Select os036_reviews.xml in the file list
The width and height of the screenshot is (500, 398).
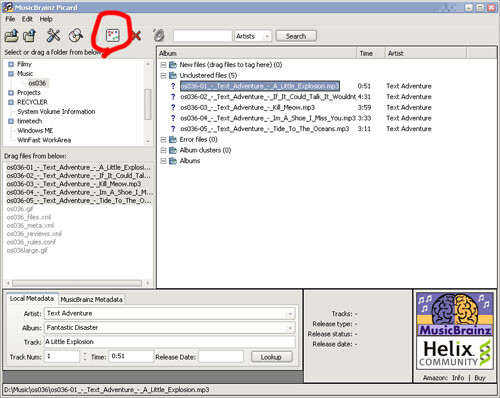[34, 234]
